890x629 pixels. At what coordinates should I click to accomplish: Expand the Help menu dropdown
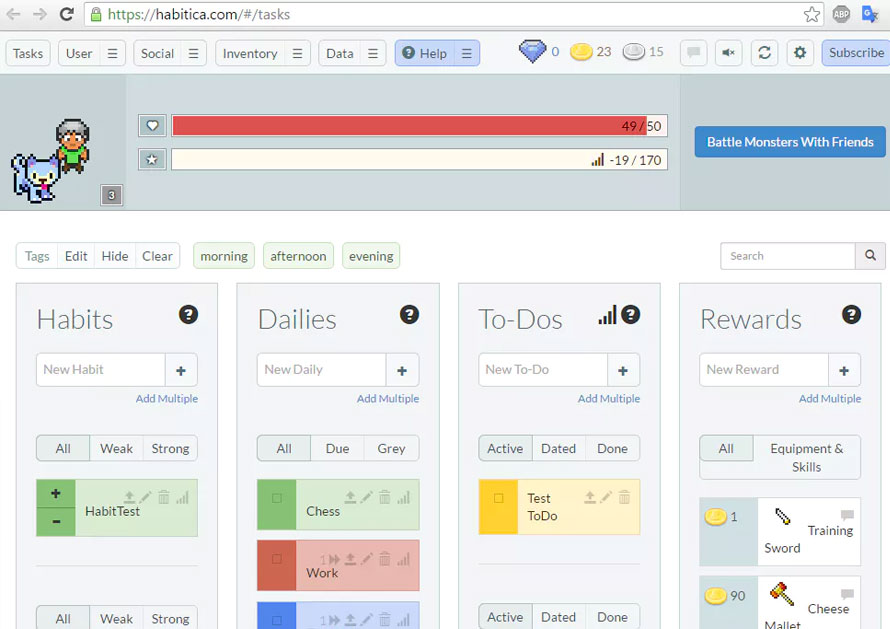466,53
